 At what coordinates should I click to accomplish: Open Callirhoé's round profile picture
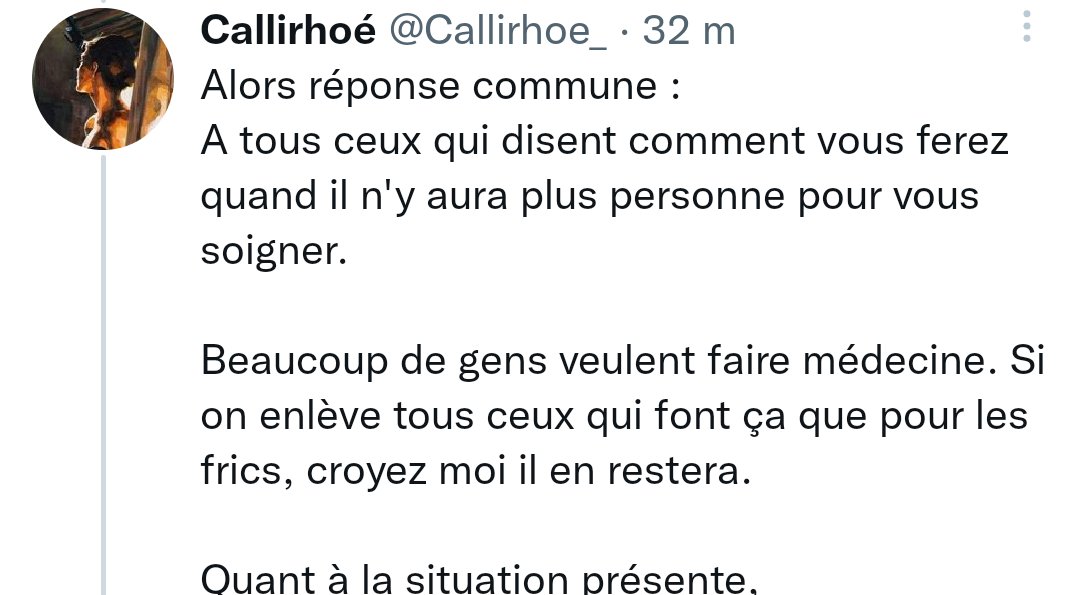click(103, 79)
